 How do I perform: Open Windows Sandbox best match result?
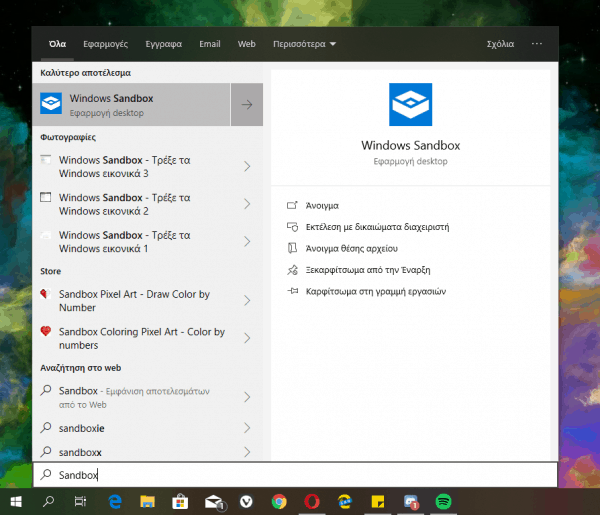pyautogui.click(x=131, y=104)
